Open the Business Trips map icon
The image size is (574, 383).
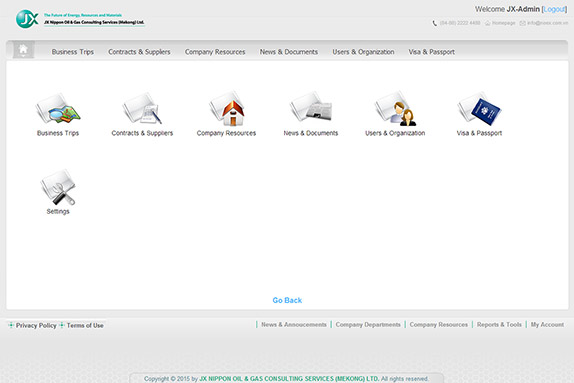point(58,108)
